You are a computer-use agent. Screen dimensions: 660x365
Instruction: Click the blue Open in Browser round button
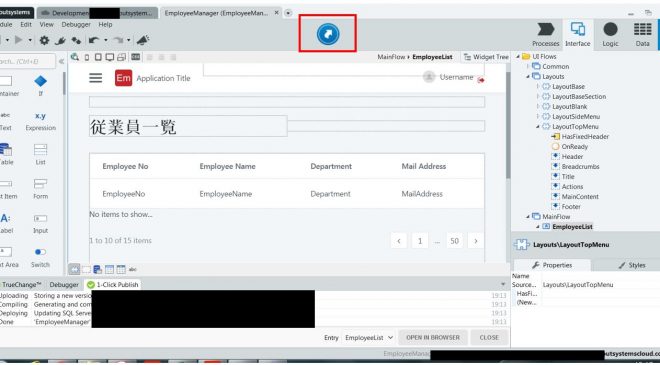pos(328,34)
